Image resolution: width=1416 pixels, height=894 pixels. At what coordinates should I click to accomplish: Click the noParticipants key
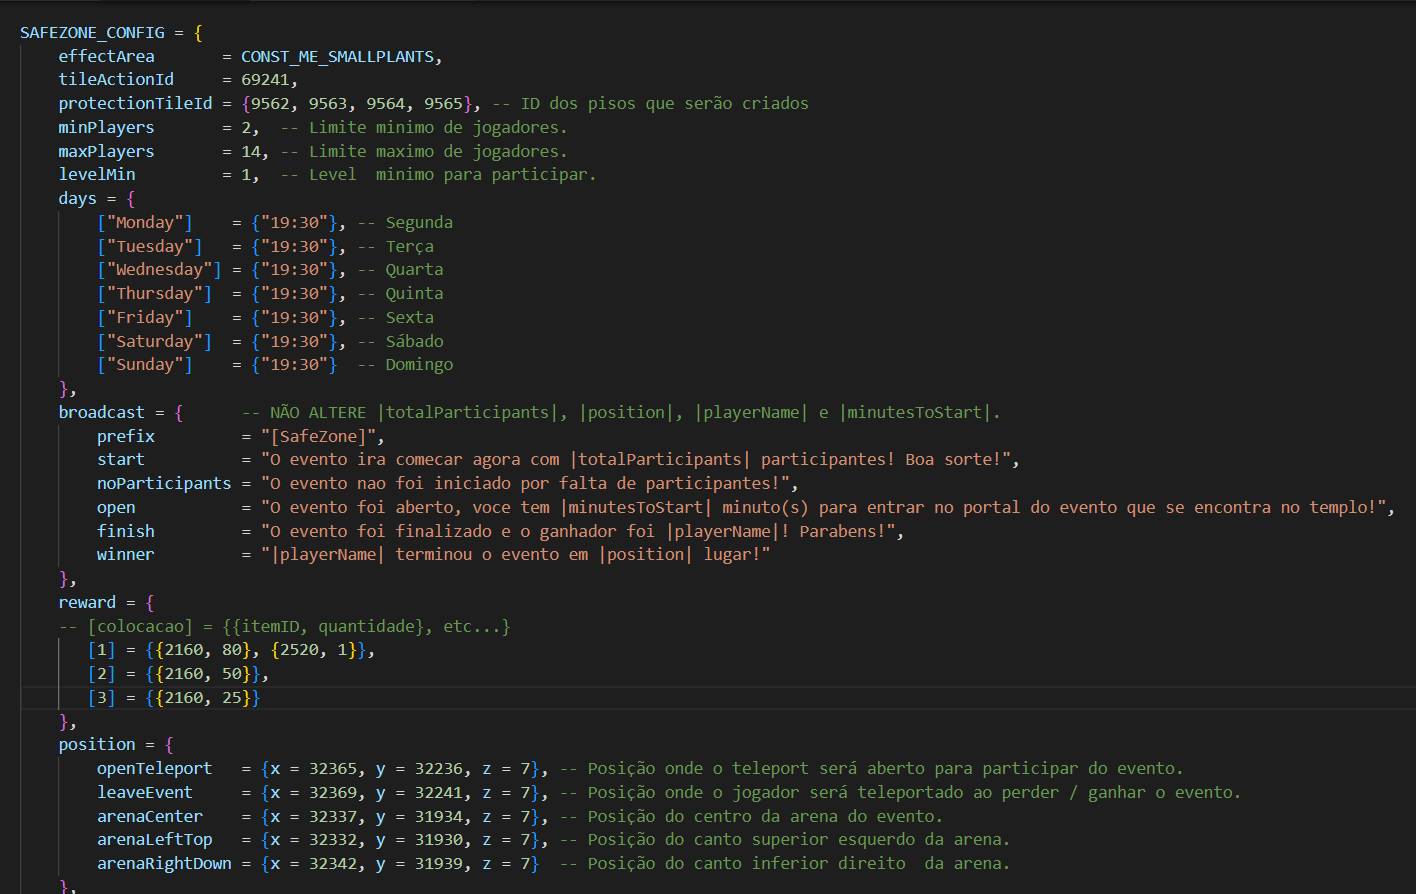(x=164, y=484)
